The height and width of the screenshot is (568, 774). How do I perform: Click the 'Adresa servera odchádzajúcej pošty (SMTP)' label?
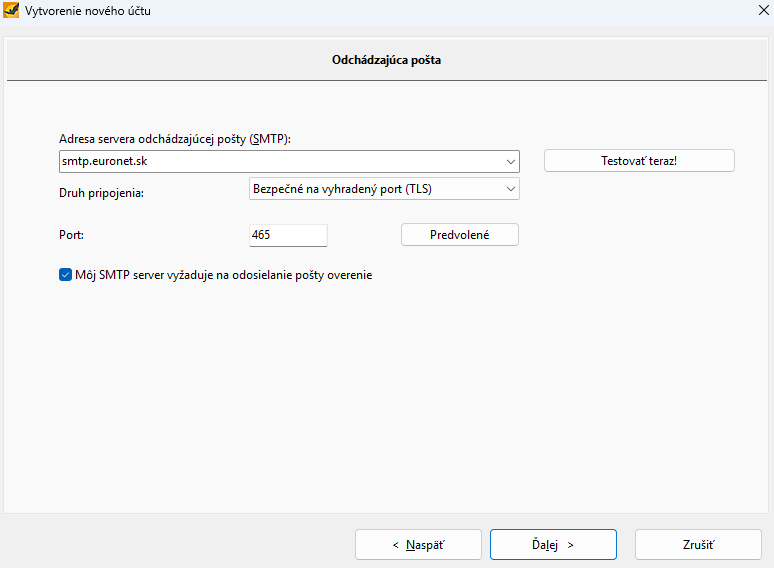pos(175,139)
